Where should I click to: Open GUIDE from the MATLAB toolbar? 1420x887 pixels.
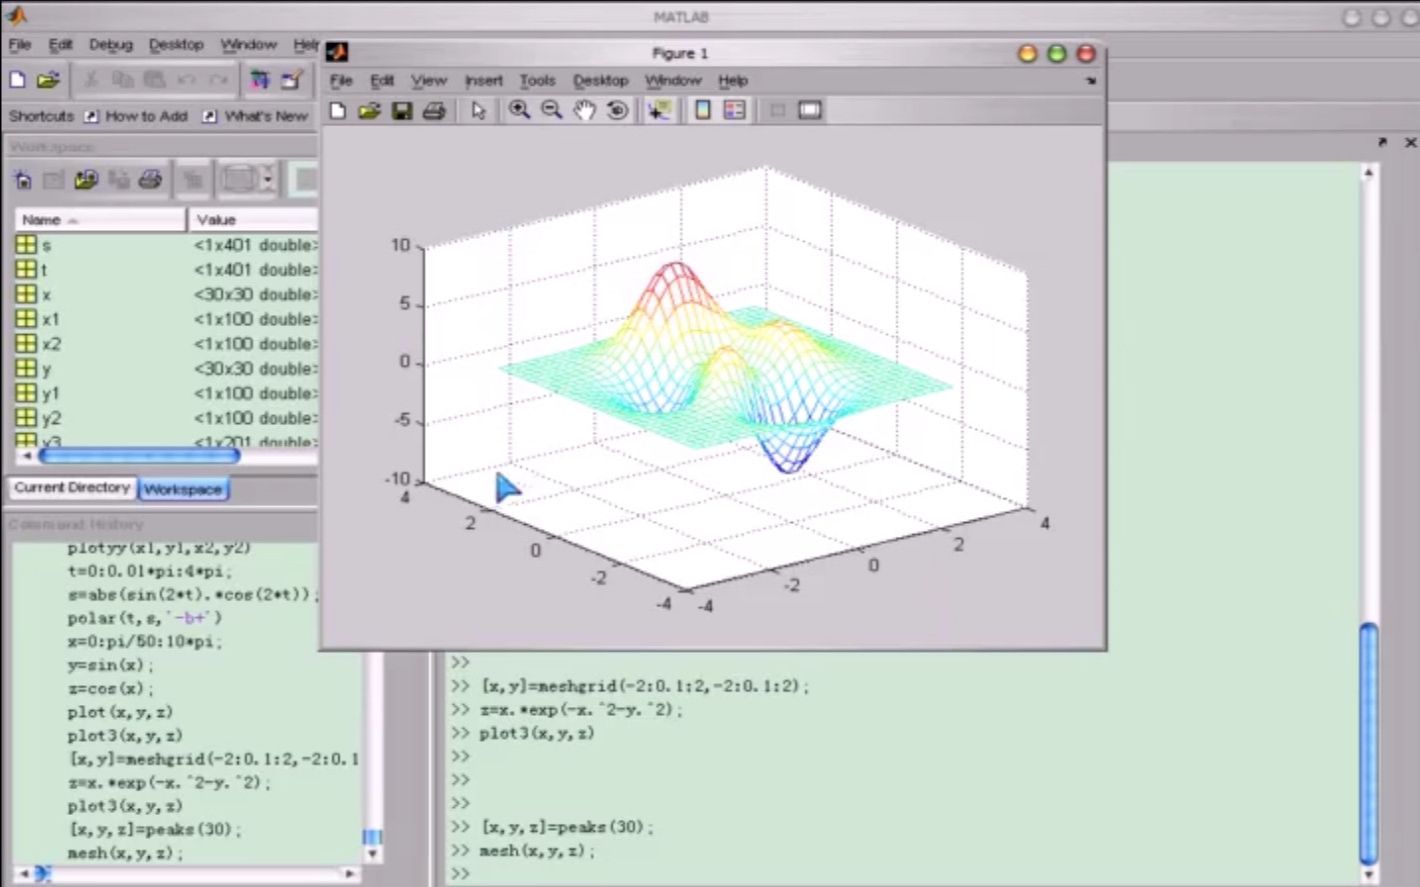coord(291,80)
